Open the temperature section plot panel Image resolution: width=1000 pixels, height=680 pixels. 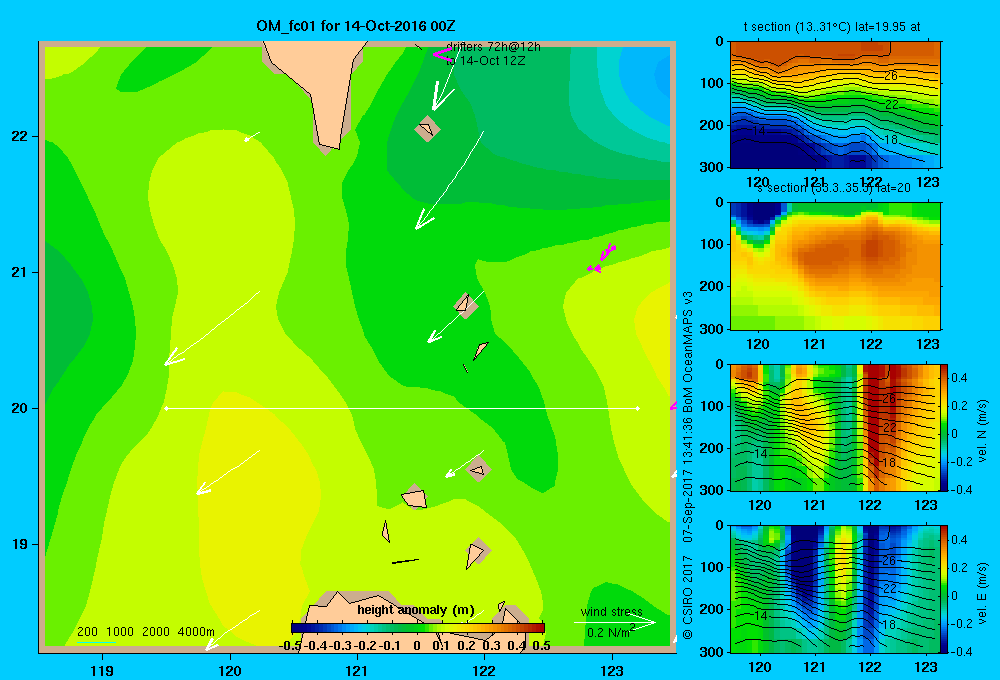pos(835,105)
